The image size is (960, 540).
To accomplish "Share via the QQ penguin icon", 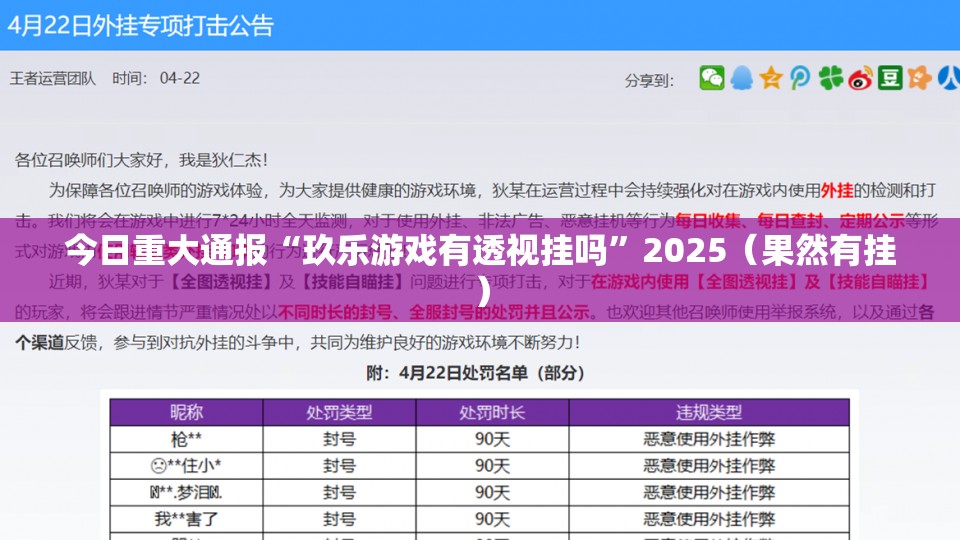I will [x=741, y=78].
